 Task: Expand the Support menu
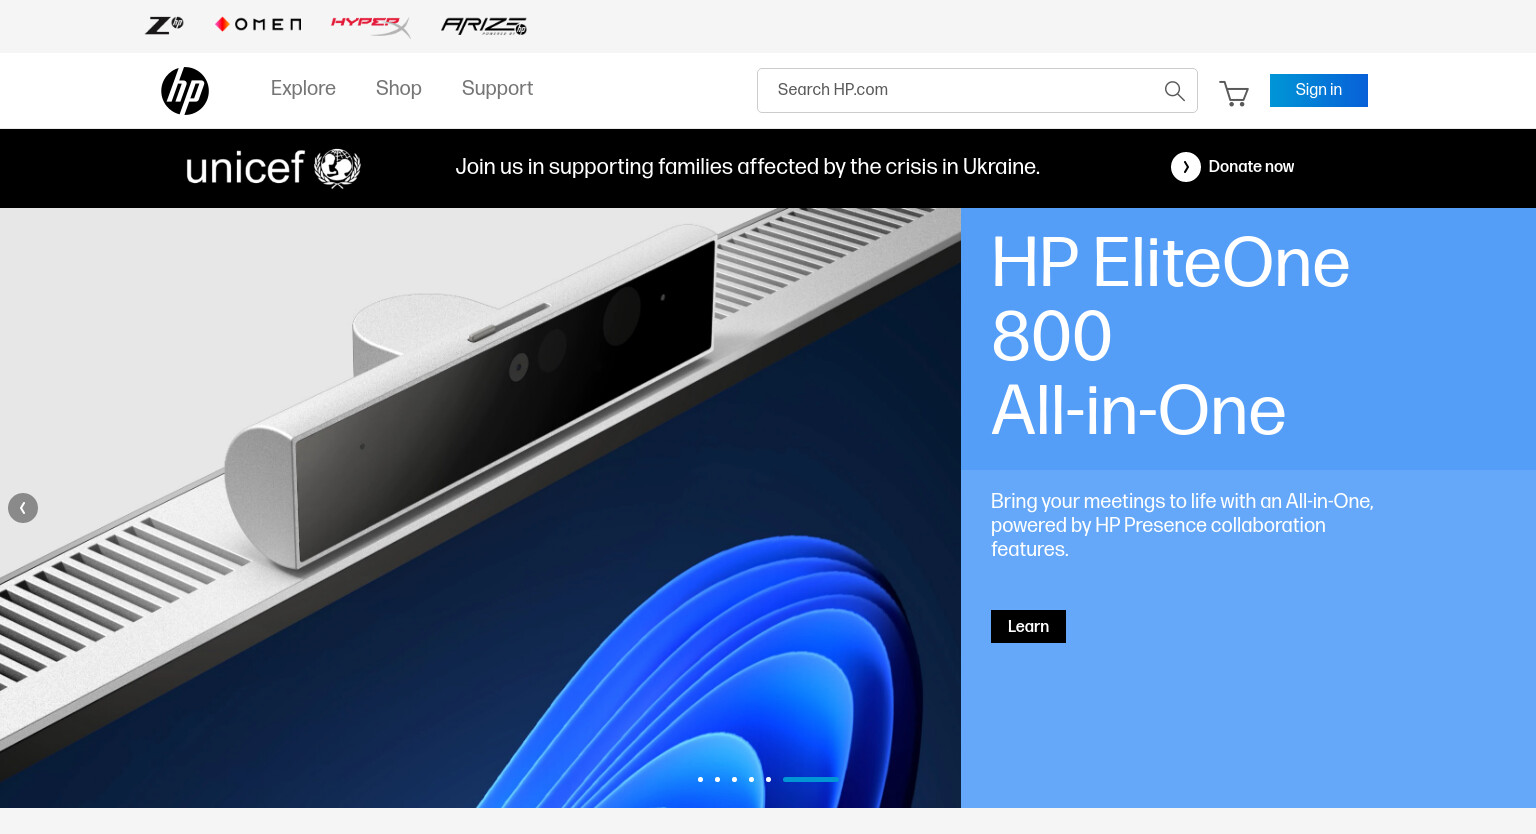pyautogui.click(x=497, y=89)
